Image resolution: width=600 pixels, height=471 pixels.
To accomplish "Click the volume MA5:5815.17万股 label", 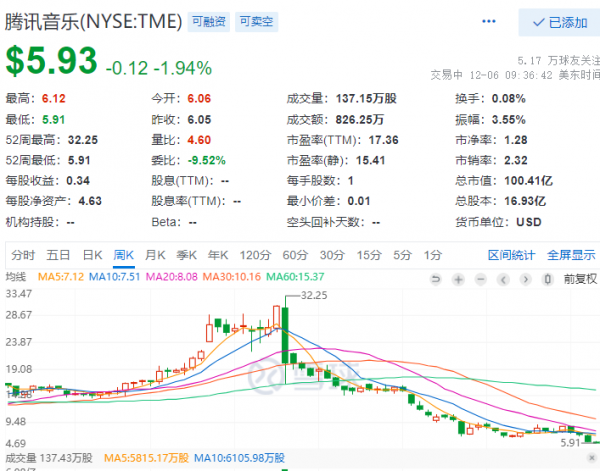I will [146, 458].
